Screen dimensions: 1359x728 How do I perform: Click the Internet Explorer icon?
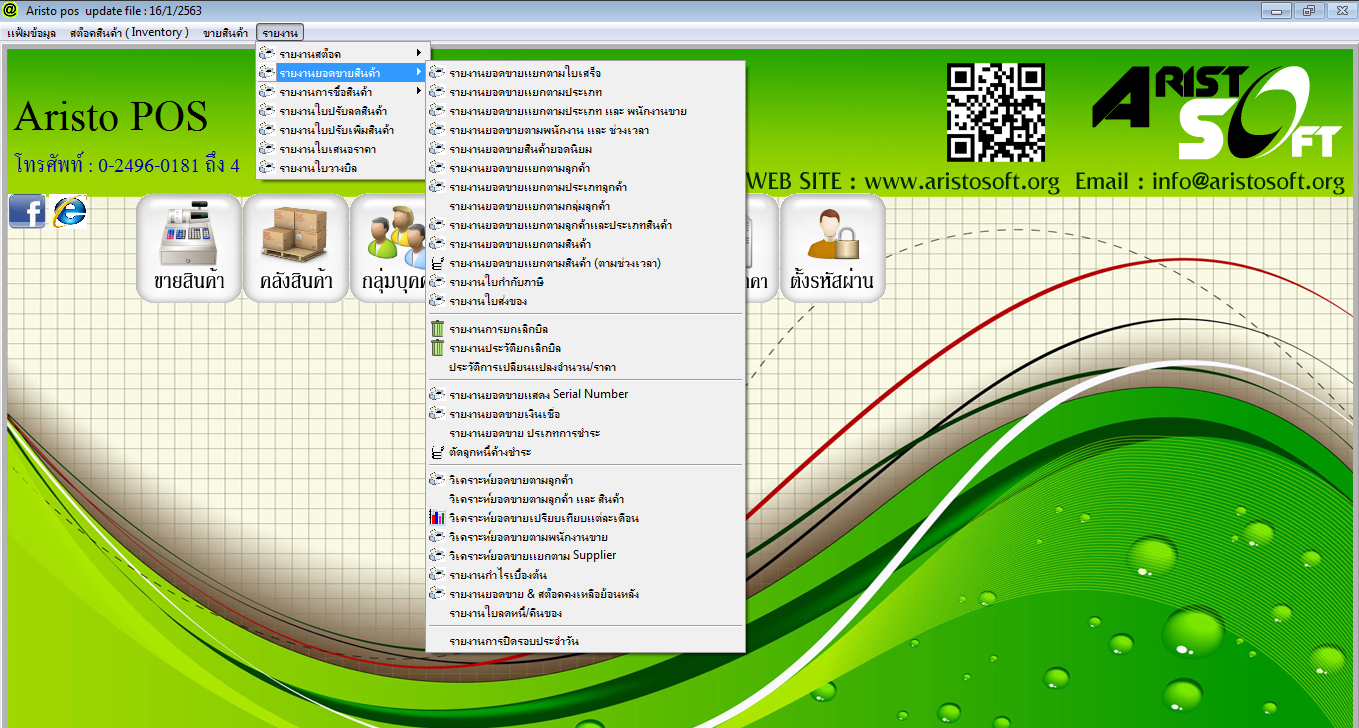click(x=69, y=211)
